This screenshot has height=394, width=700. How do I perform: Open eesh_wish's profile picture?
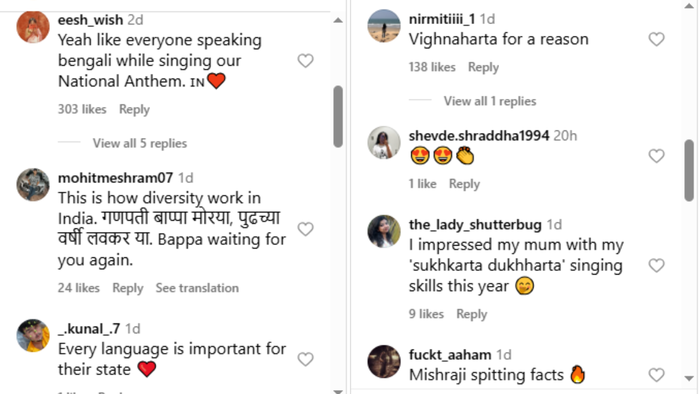33,27
